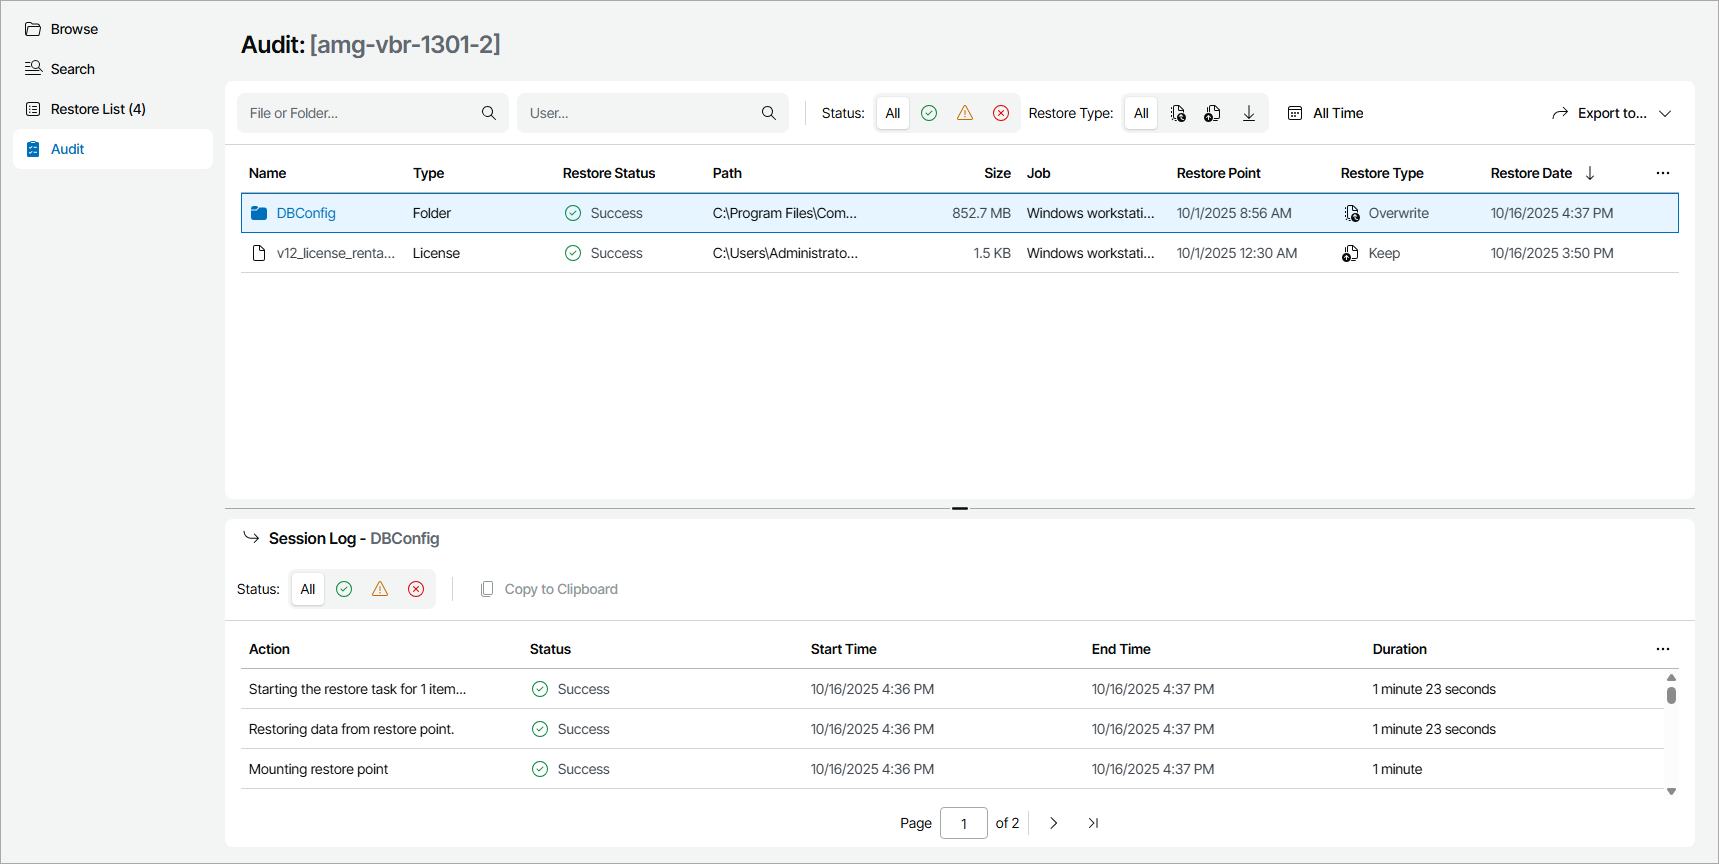The height and width of the screenshot is (864, 1719).
Task: Open the DBConfig folder link
Action: tap(306, 213)
